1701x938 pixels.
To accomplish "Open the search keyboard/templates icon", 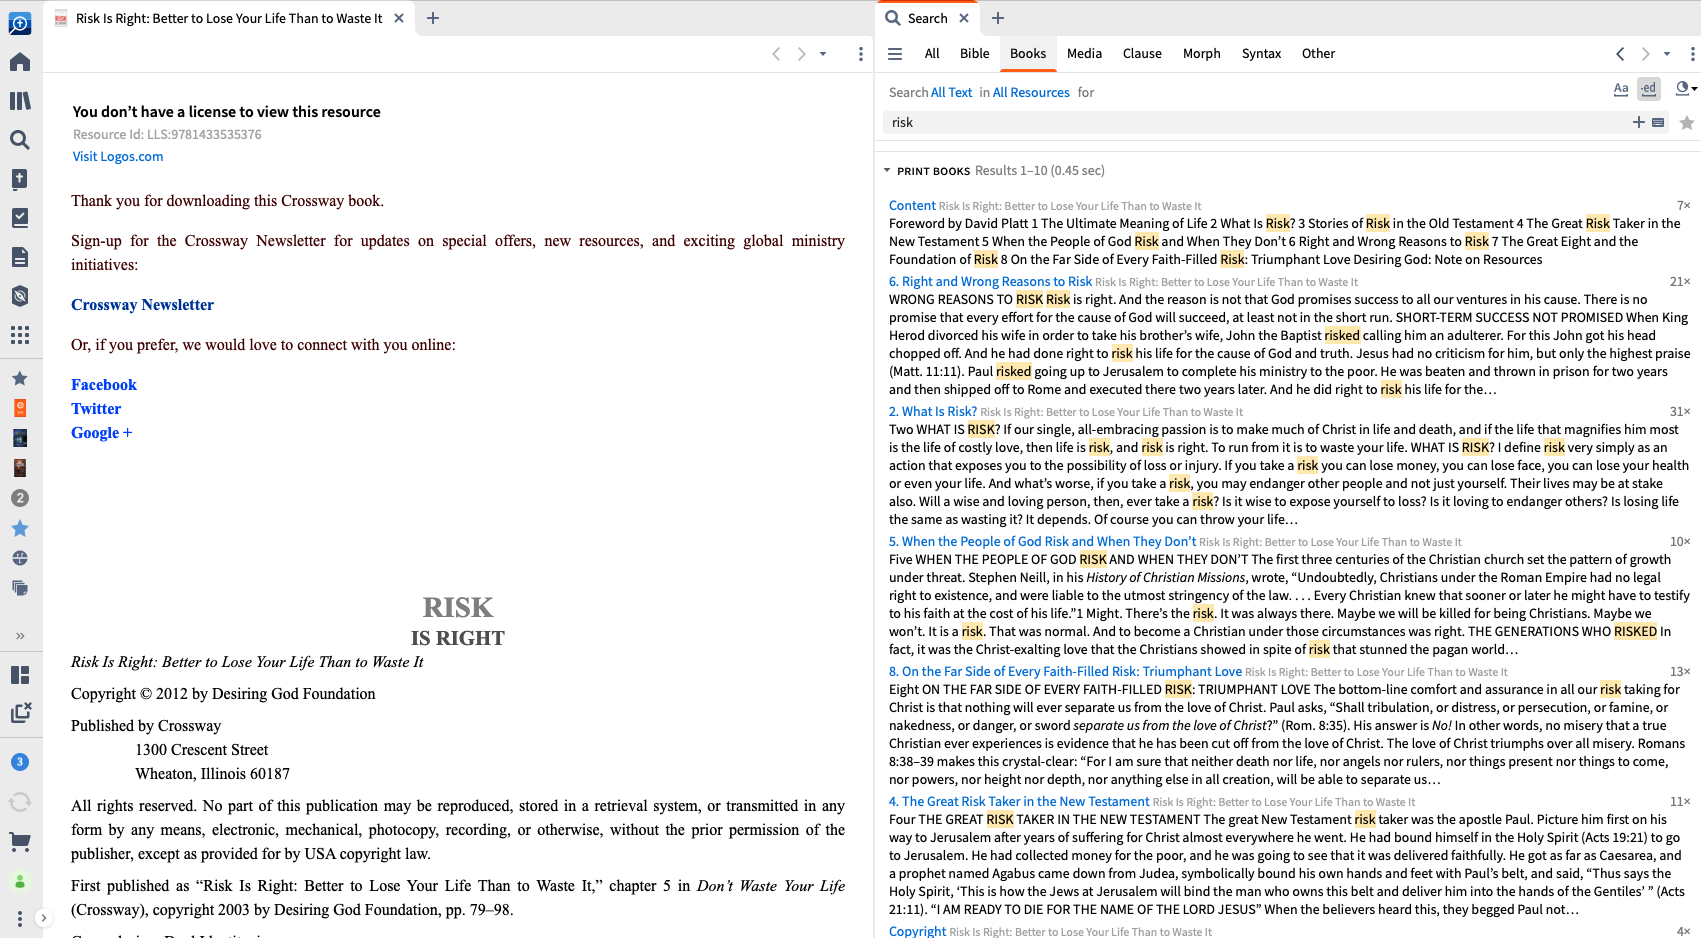I will click(x=1658, y=122).
